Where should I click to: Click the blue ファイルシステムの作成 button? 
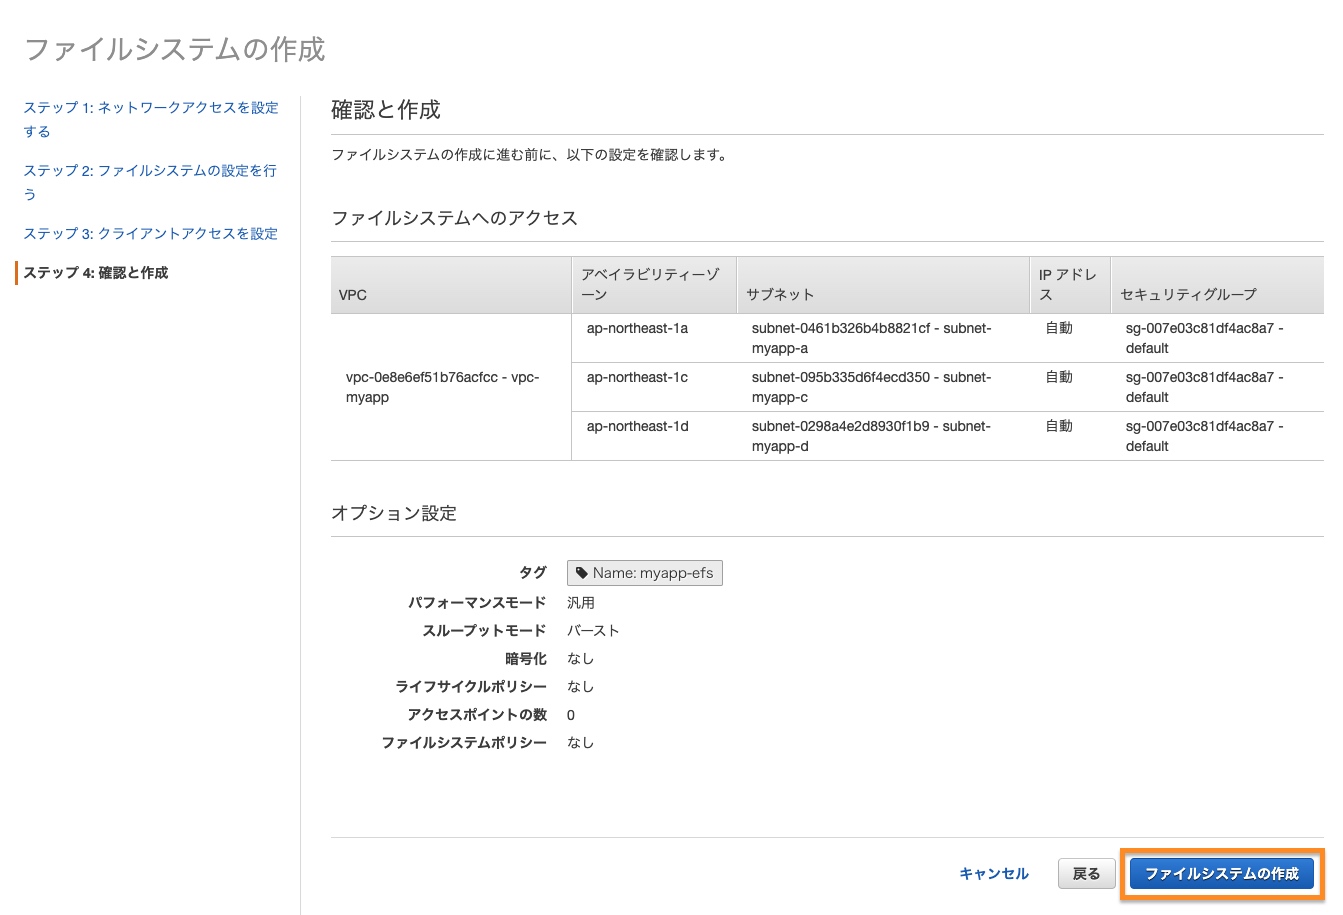tap(1221, 873)
